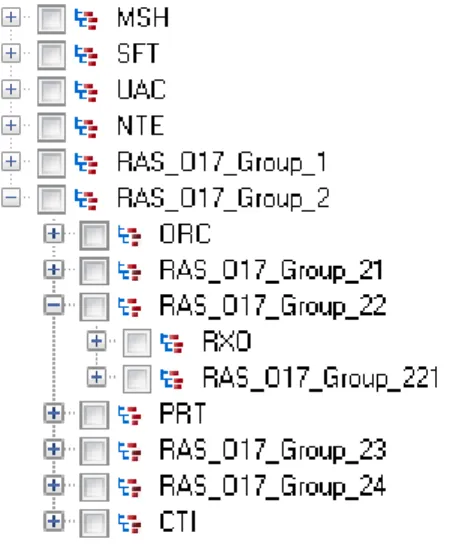Check the RAS_O17_Group_23 checkbox
450x551 pixels.
click(94, 451)
